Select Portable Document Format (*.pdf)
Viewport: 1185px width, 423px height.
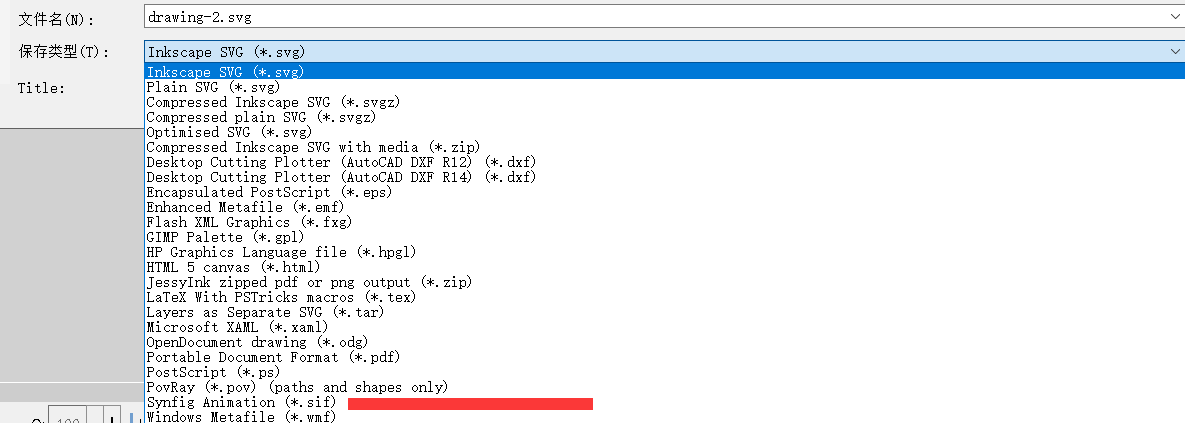click(x=273, y=357)
